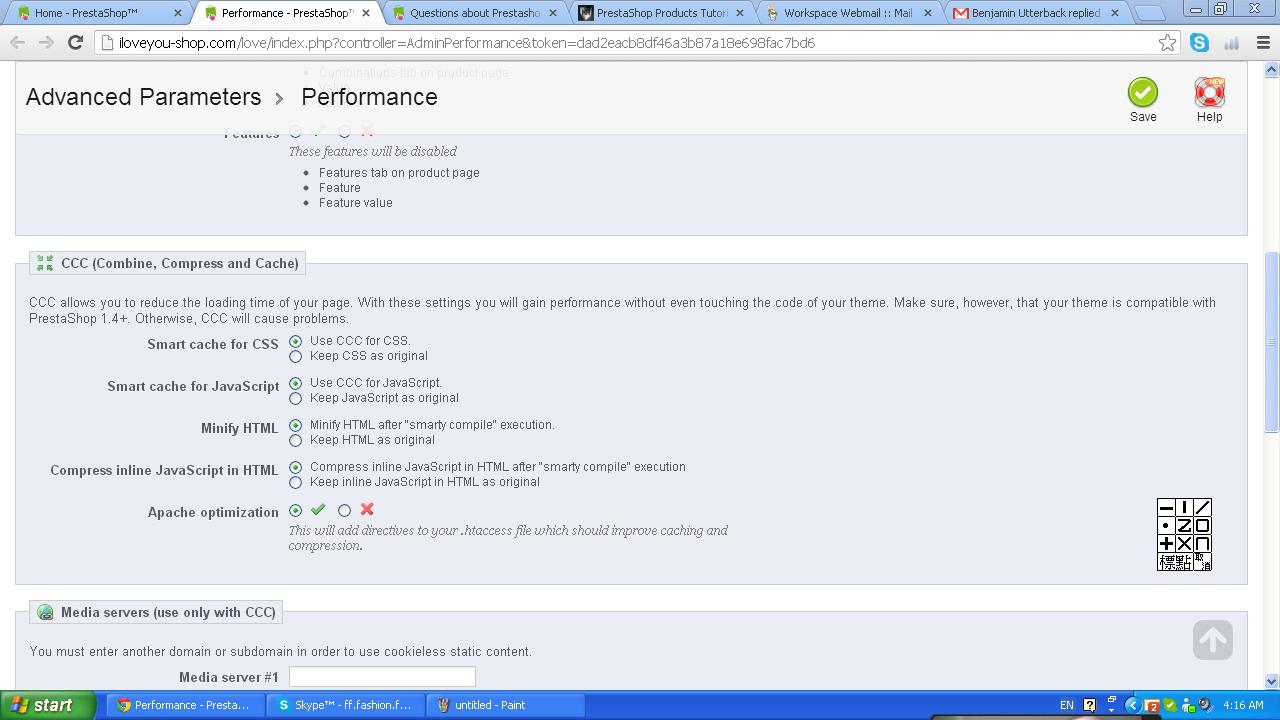
Task: Click the 'Performance - Presta...' taskbar item
Action: point(185,705)
